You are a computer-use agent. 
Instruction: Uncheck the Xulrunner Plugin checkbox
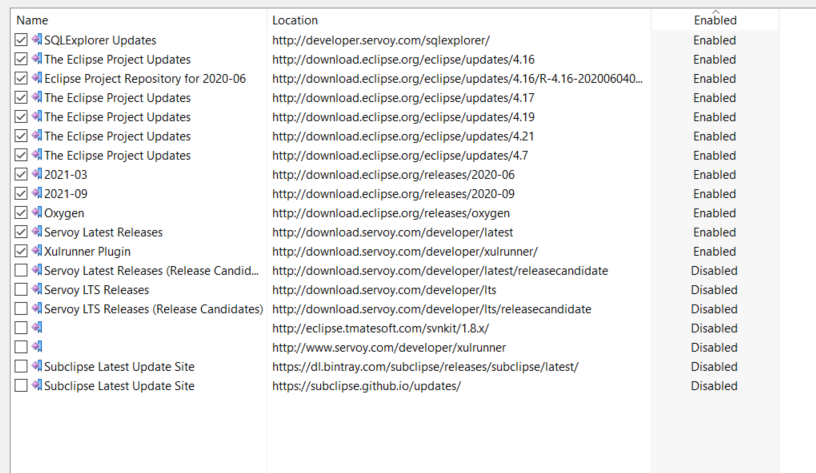pyautogui.click(x=21, y=251)
